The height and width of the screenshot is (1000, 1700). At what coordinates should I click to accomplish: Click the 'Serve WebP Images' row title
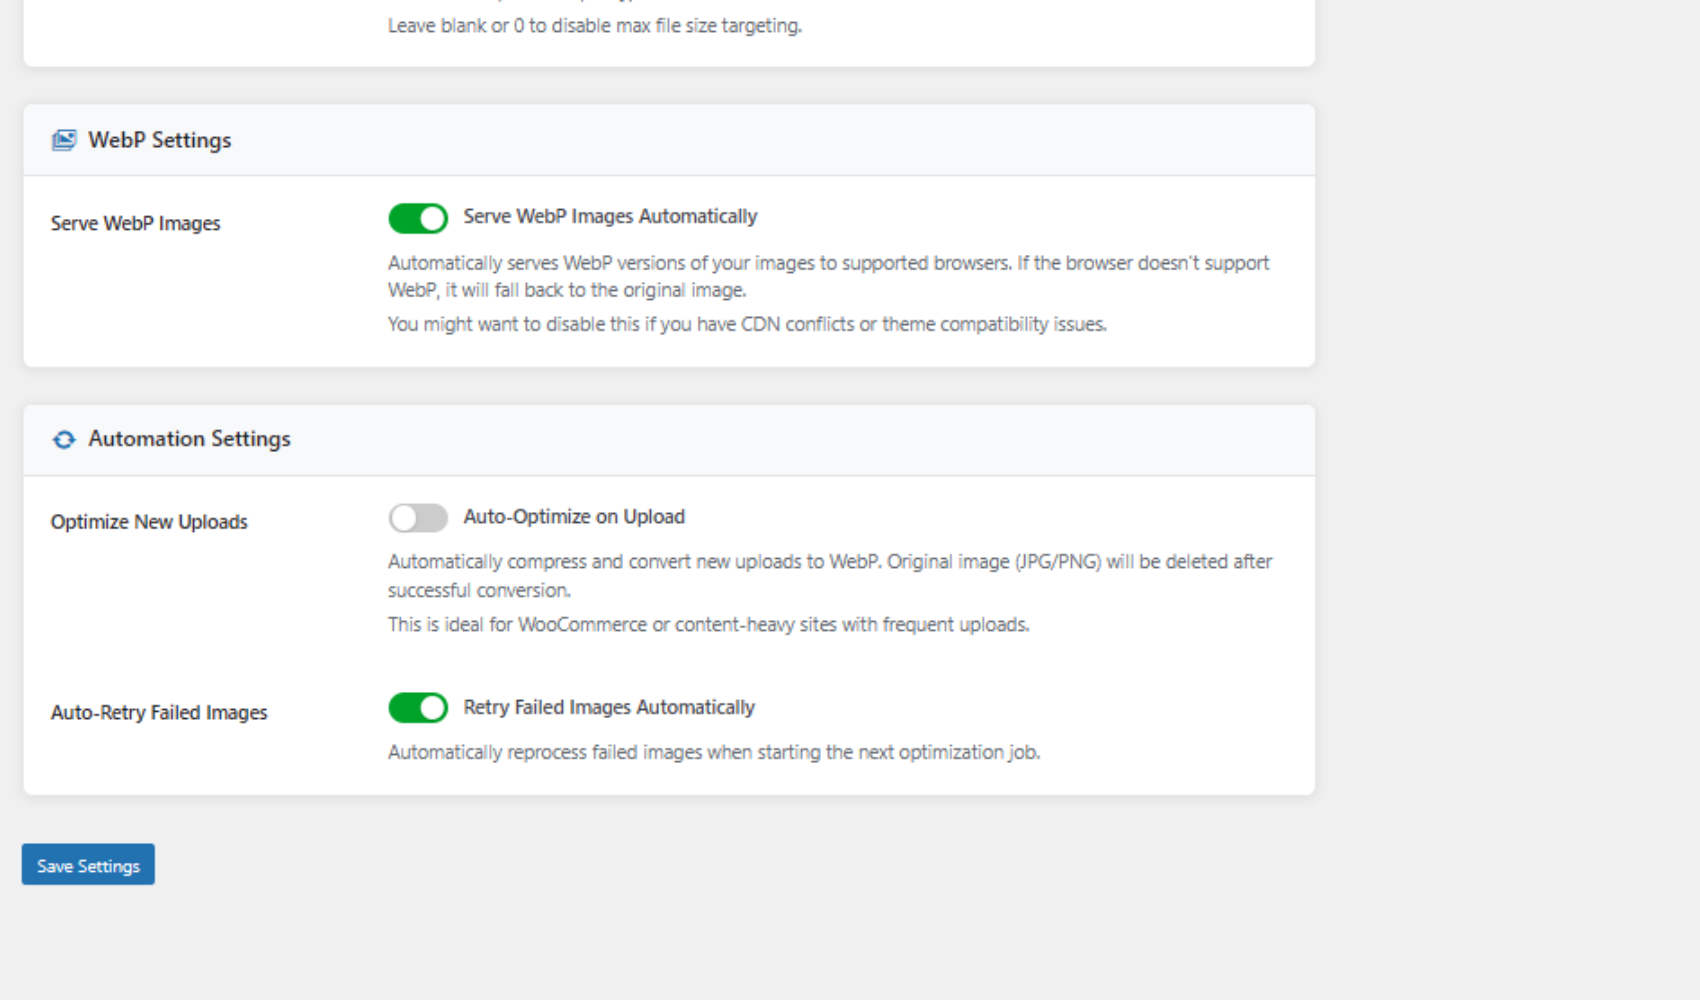click(x=136, y=223)
